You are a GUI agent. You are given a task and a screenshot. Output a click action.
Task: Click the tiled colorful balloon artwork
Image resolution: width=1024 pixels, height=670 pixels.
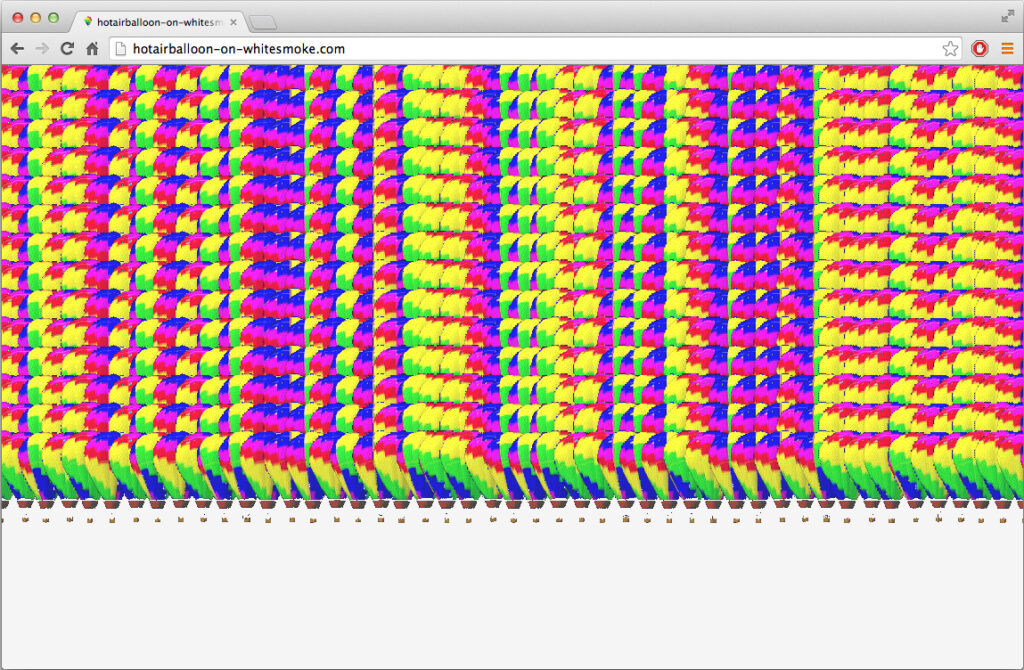pyautogui.click(x=512, y=282)
